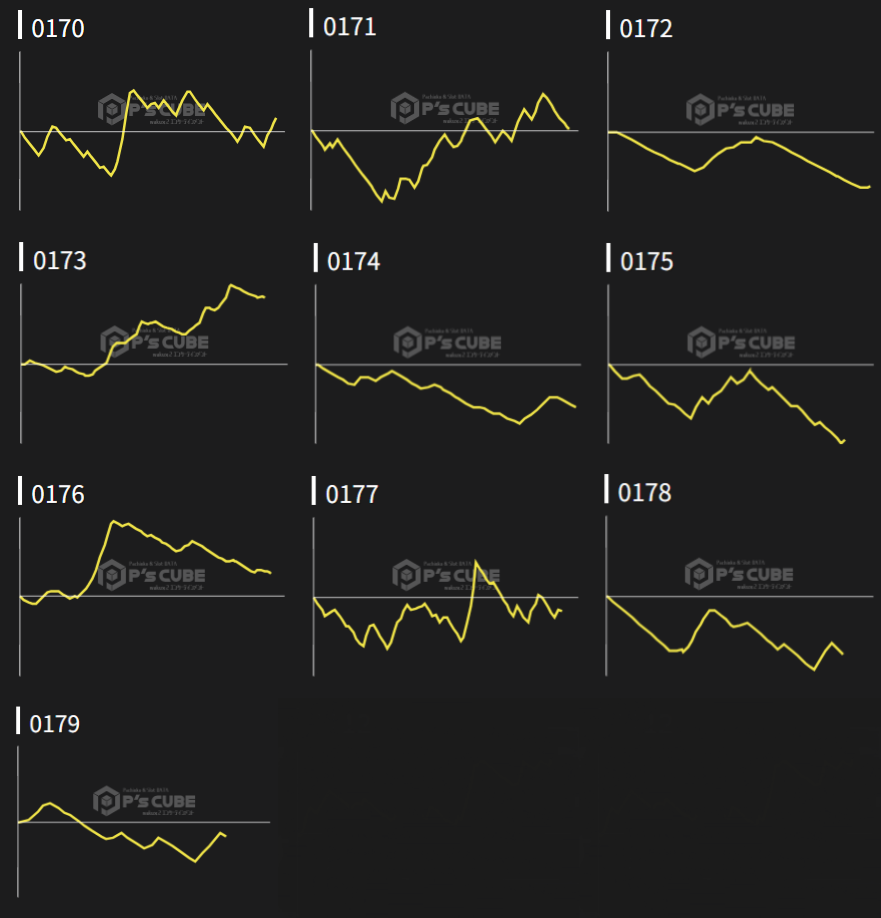Click the 0178 machine number label

645,493
